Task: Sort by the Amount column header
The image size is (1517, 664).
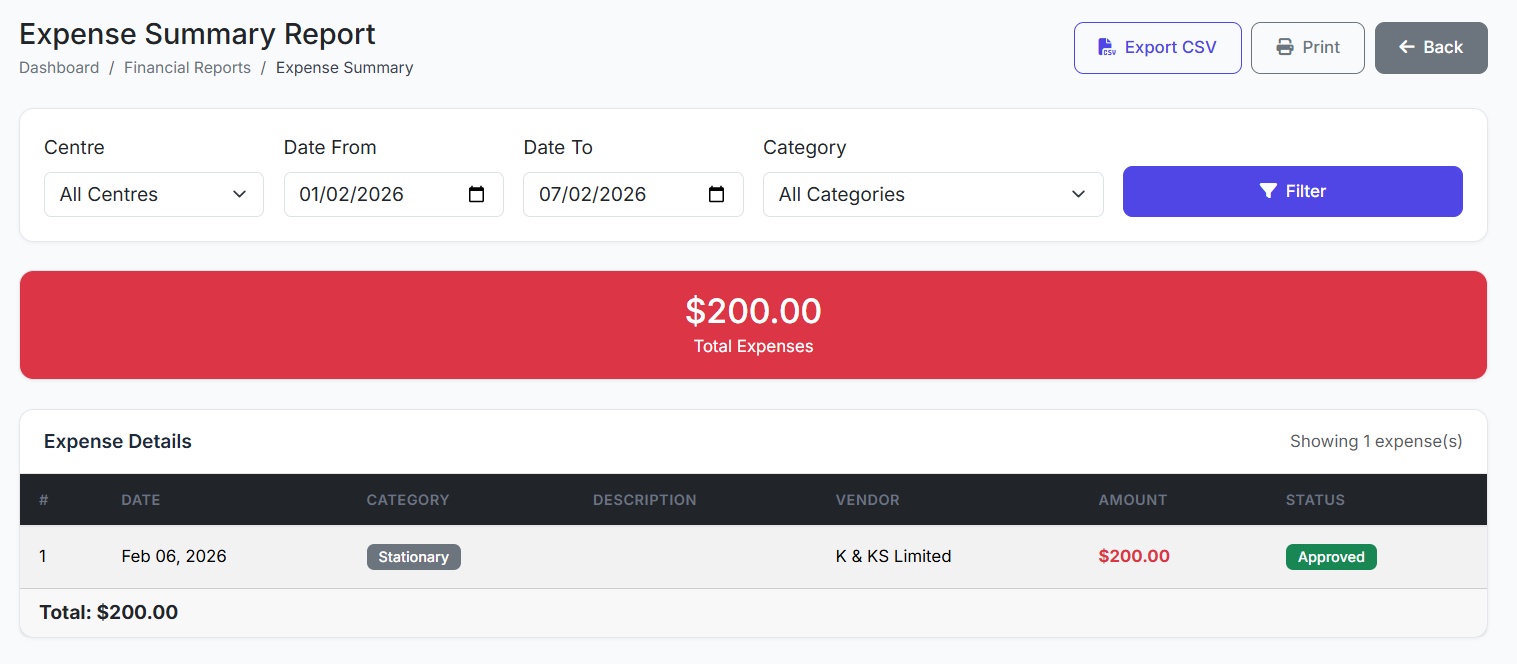Action: click(x=1132, y=500)
